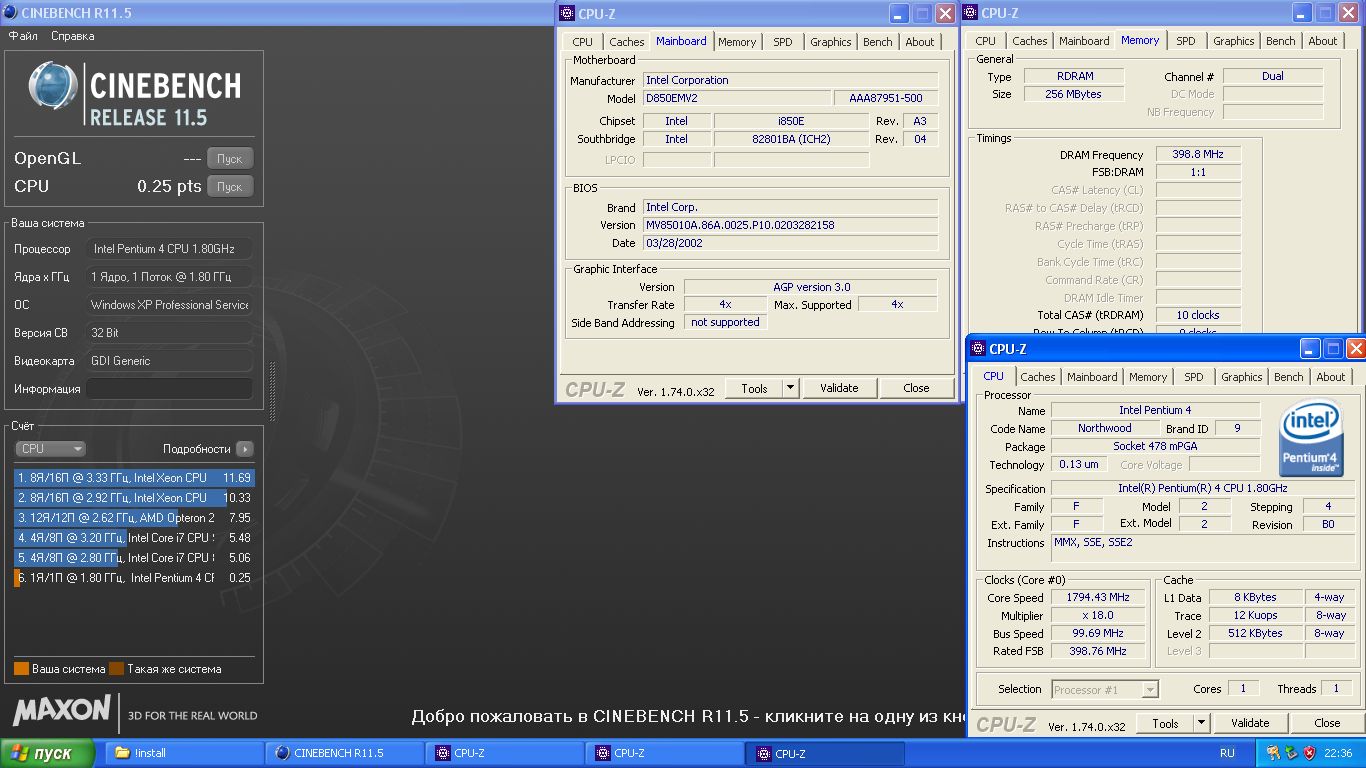Click Tools button in front CPU-Z window
Screen dimensions: 1366x768
click(x=1165, y=723)
